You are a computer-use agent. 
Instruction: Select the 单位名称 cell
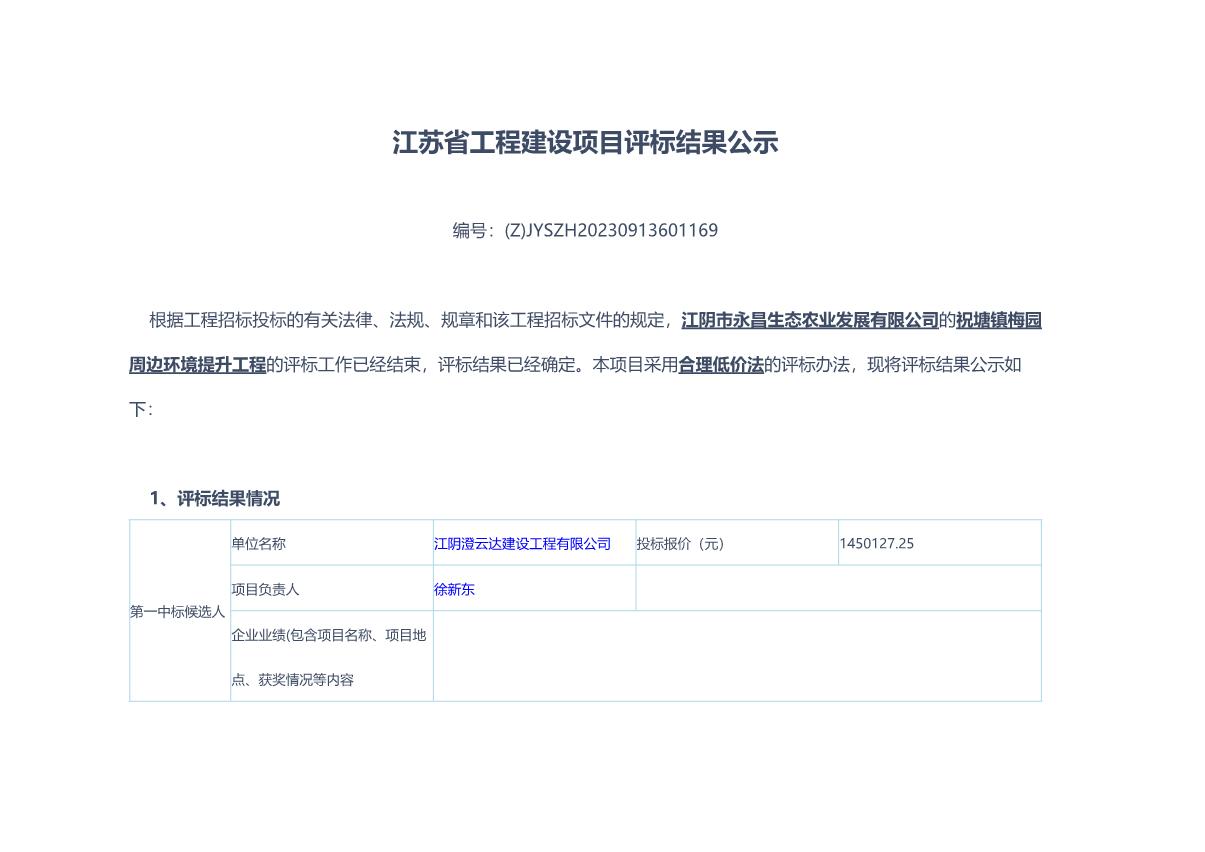332,543
